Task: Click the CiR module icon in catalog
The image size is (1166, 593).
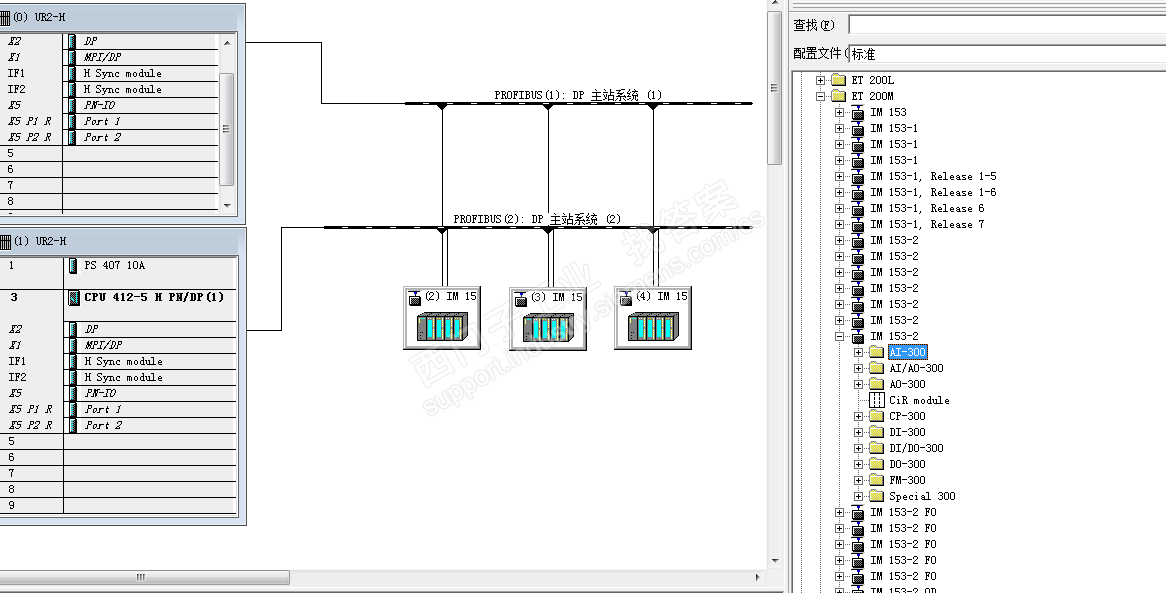Action: click(877, 400)
